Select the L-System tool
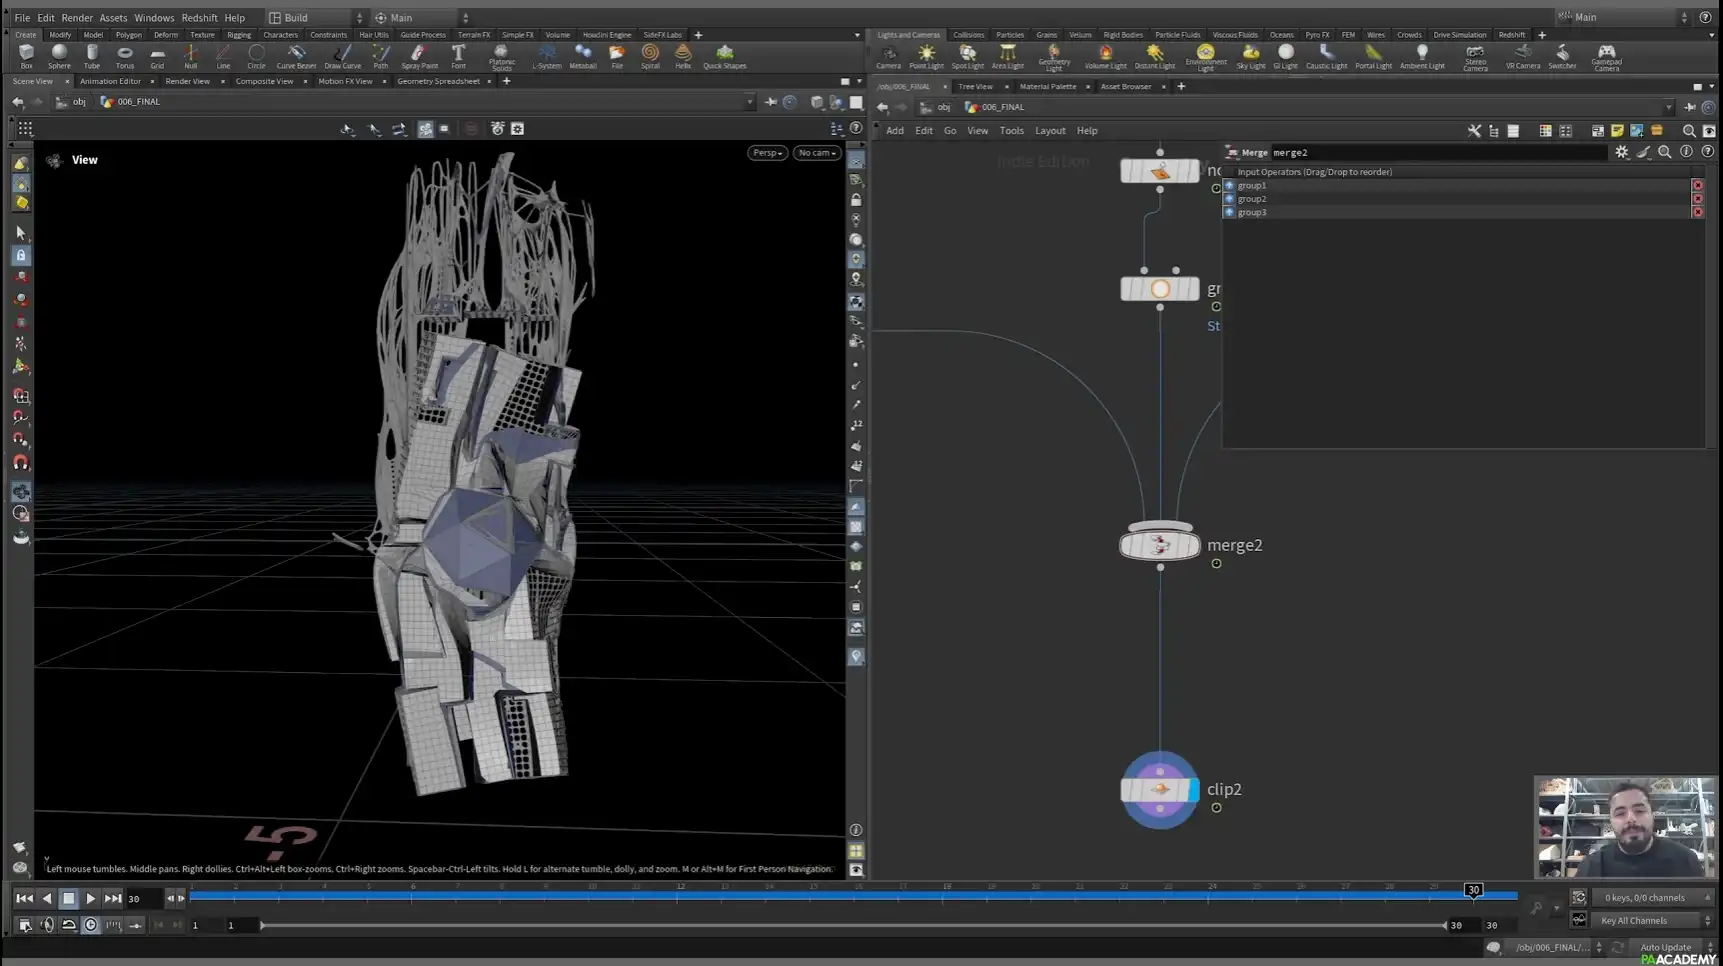The image size is (1723, 966). (545, 55)
